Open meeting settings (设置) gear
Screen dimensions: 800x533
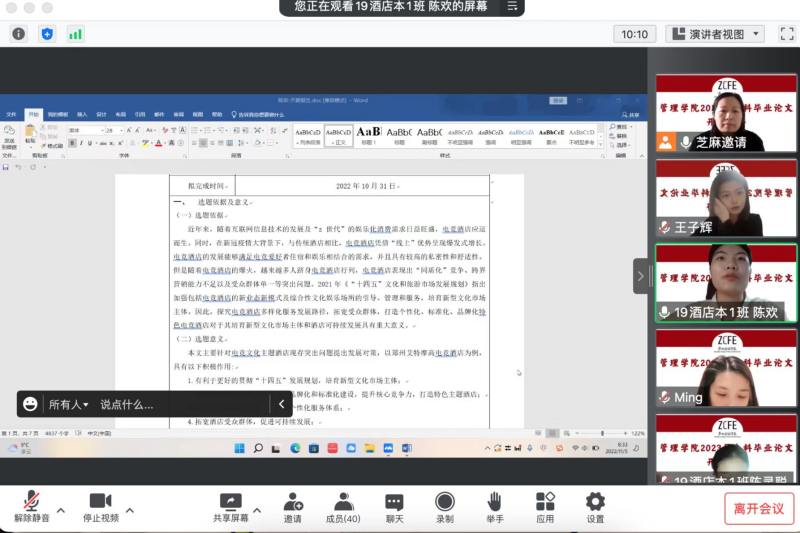coord(595,507)
